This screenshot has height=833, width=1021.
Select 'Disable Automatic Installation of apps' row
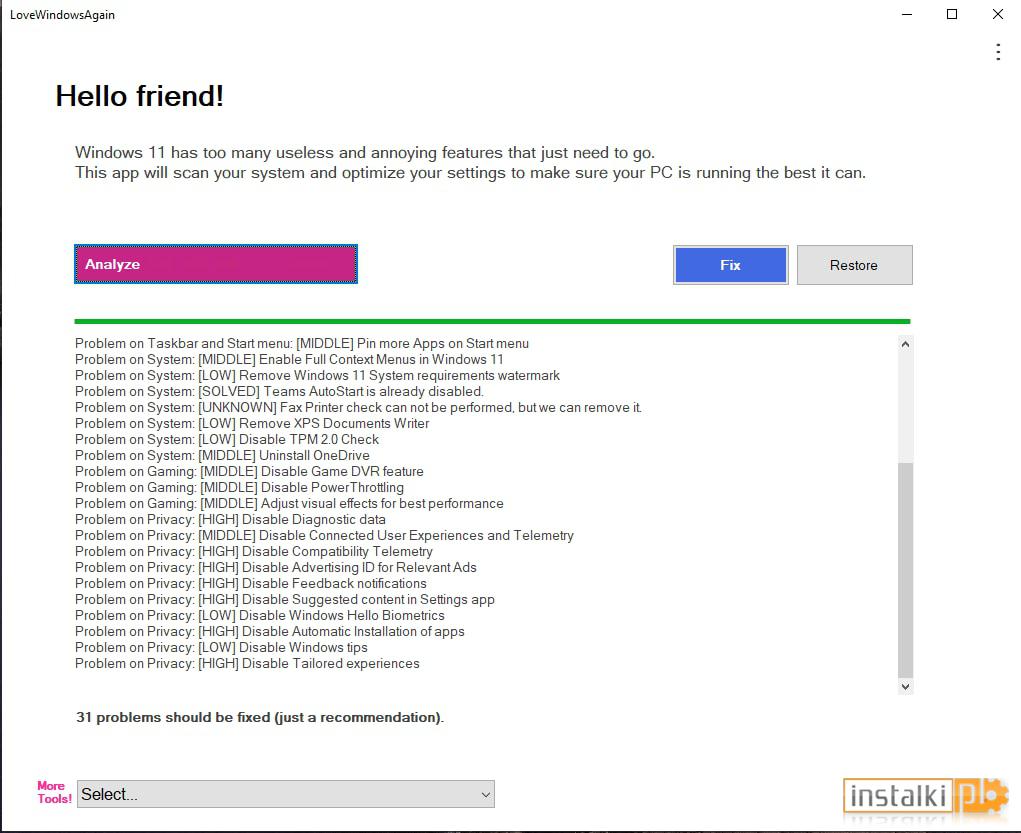270,631
